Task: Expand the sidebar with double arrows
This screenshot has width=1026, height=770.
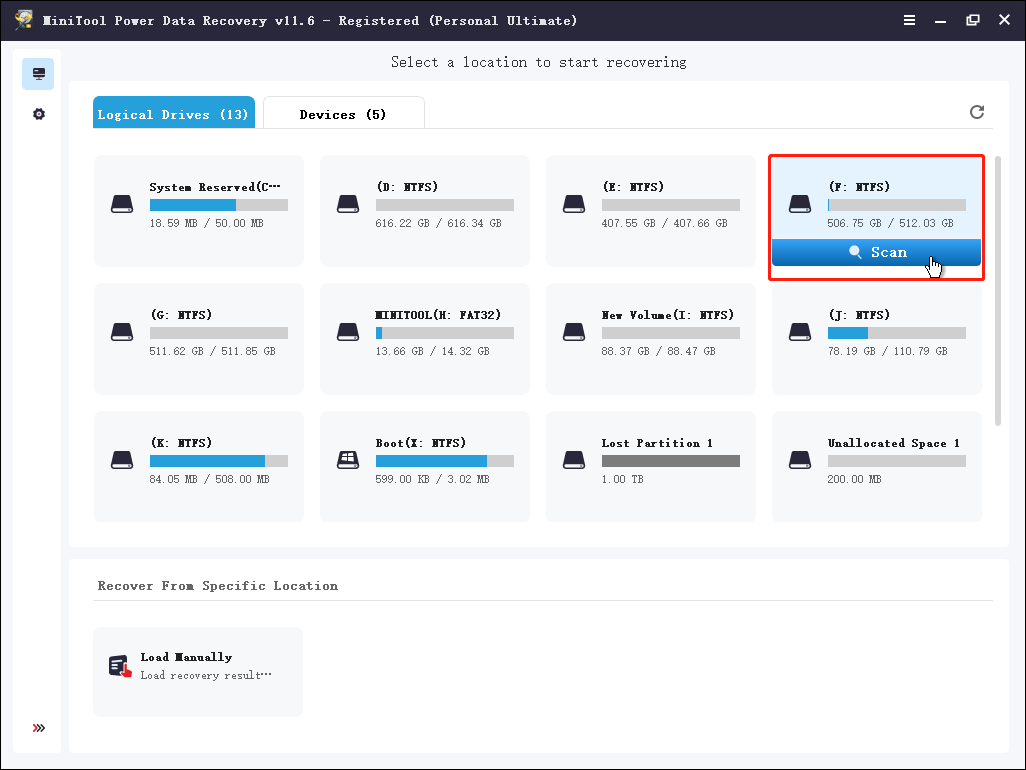Action: 39,728
